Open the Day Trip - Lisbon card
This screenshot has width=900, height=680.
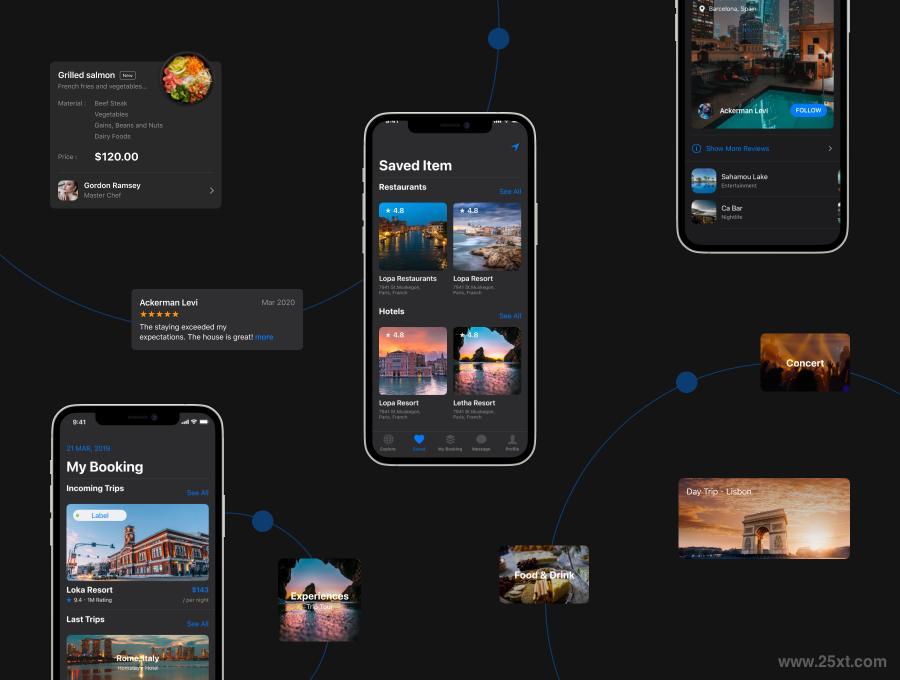tap(764, 518)
